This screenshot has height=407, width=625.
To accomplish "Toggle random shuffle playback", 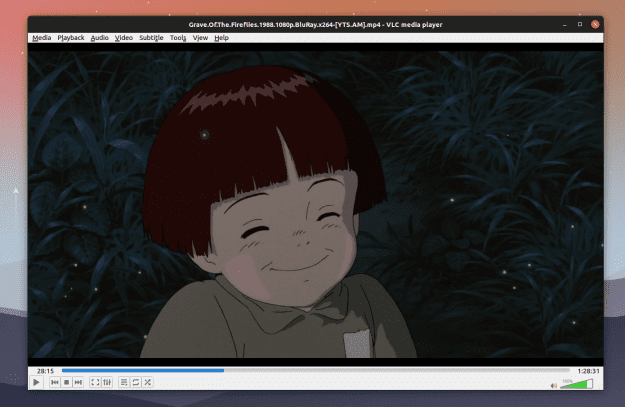I will click(x=147, y=382).
